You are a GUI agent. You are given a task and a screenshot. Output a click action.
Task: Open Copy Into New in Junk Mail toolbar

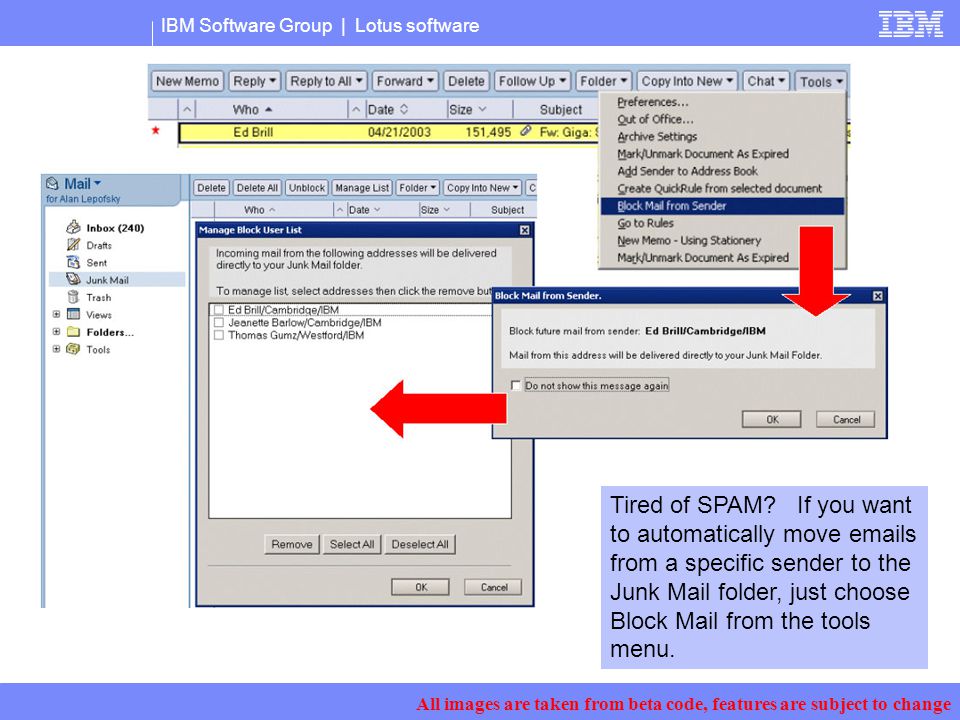(483, 188)
